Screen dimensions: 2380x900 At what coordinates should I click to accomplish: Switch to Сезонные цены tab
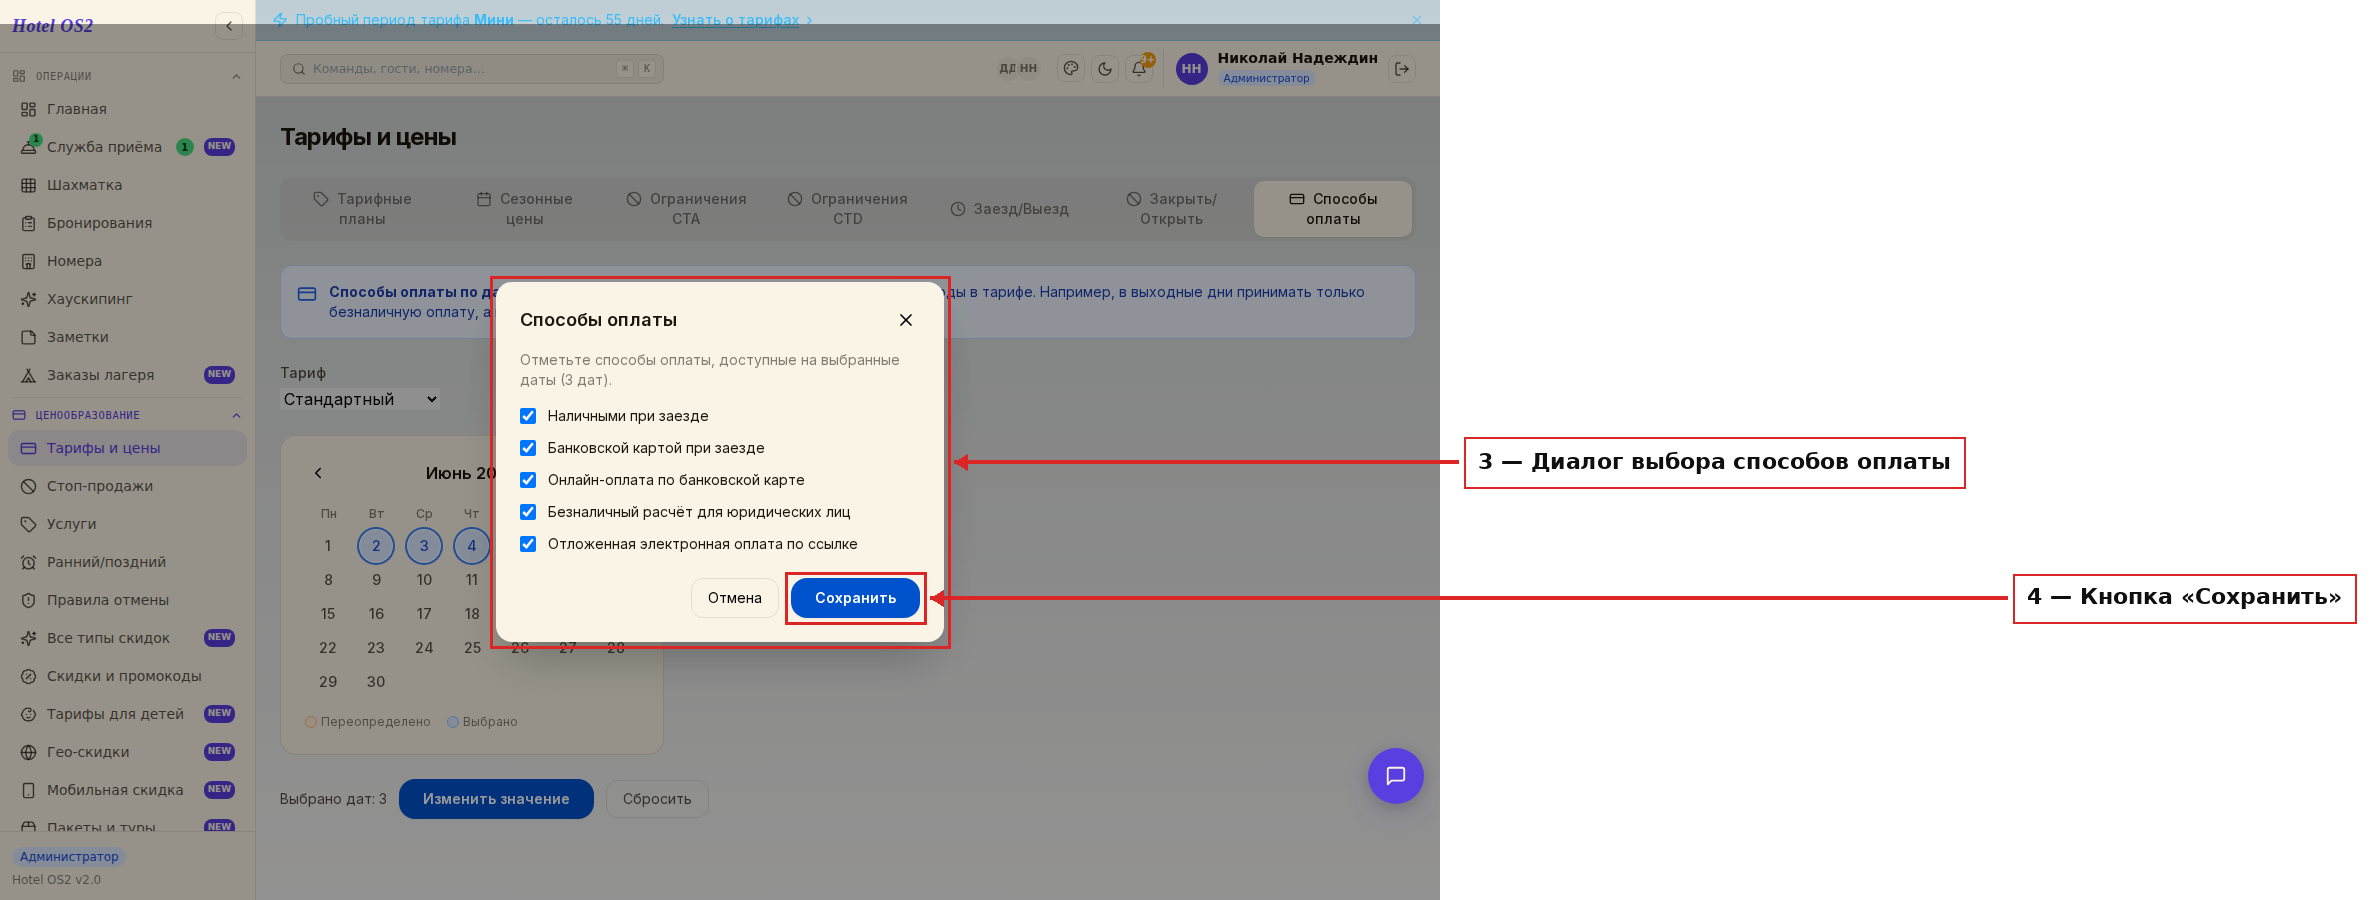tap(524, 209)
